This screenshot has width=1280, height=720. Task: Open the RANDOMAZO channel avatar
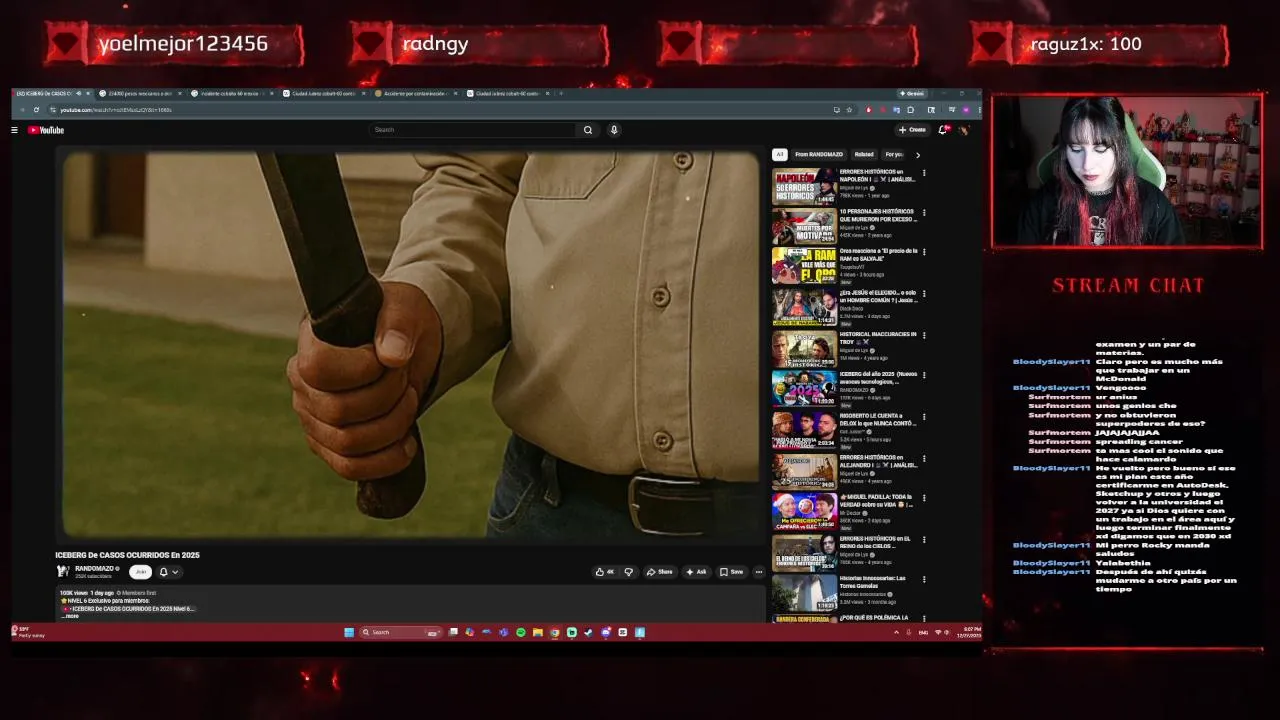pyautogui.click(x=63, y=572)
